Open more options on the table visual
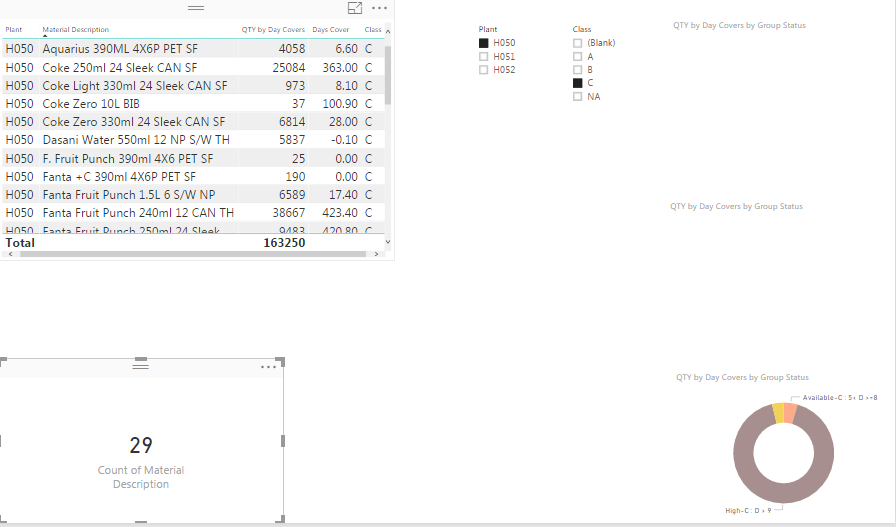896x527 pixels. pyautogui.click(x=379, y=8)
